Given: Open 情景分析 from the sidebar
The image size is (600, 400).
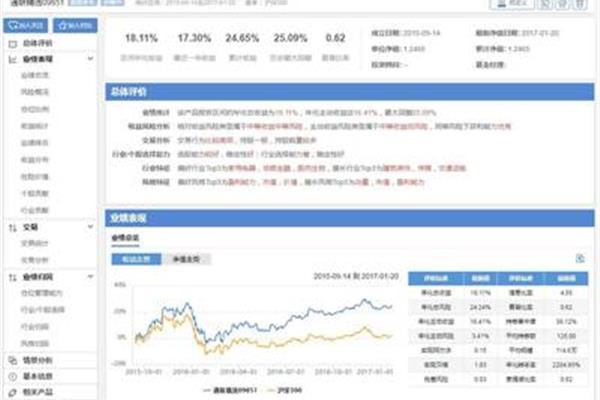Looking at the screenshot, I should tap(38, 360).
